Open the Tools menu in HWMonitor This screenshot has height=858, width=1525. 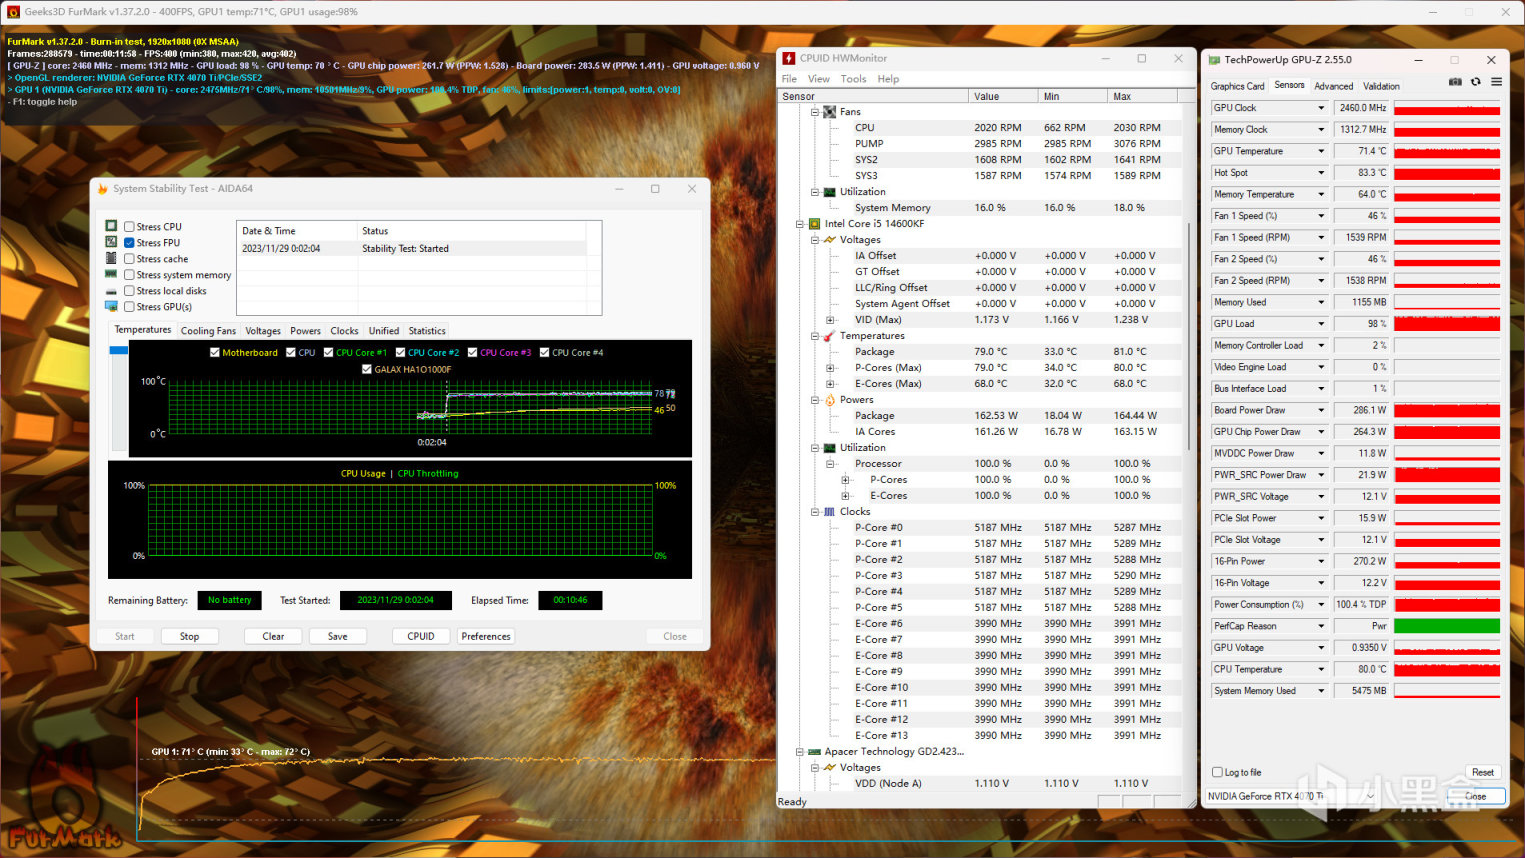point(853,79)
